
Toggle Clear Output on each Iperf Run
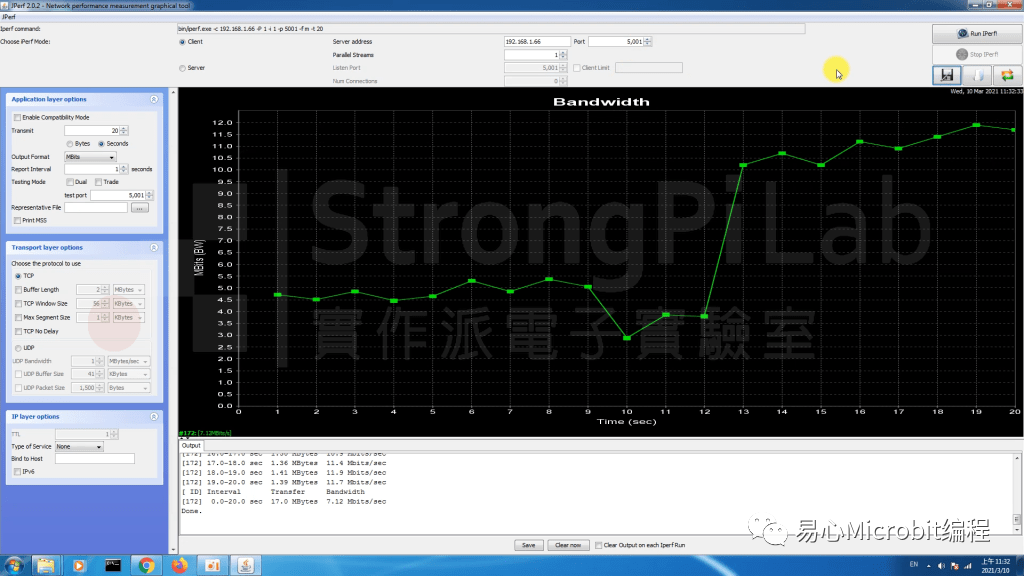(x=598, y=545)
